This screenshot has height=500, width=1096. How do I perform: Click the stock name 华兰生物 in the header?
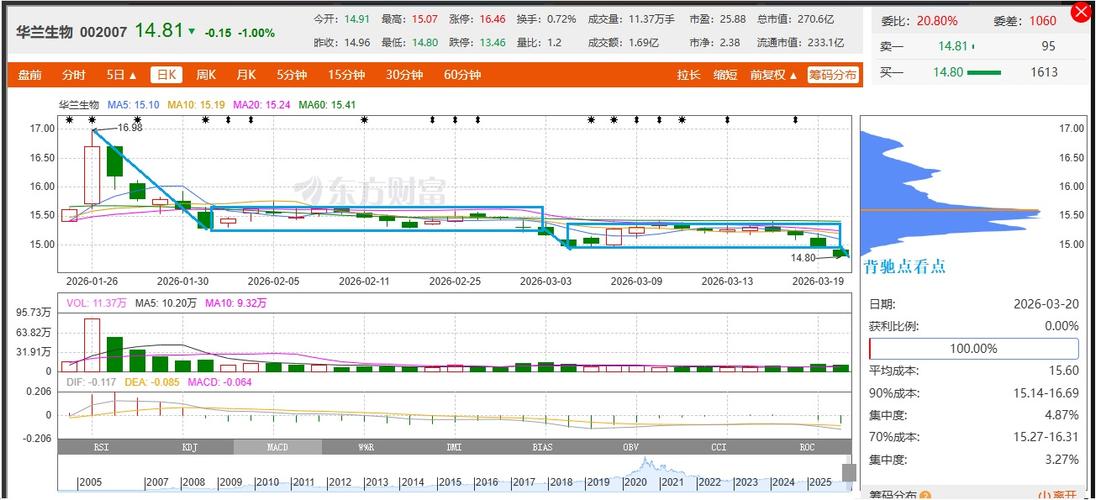pyautogui.click(x=45, y=32)
